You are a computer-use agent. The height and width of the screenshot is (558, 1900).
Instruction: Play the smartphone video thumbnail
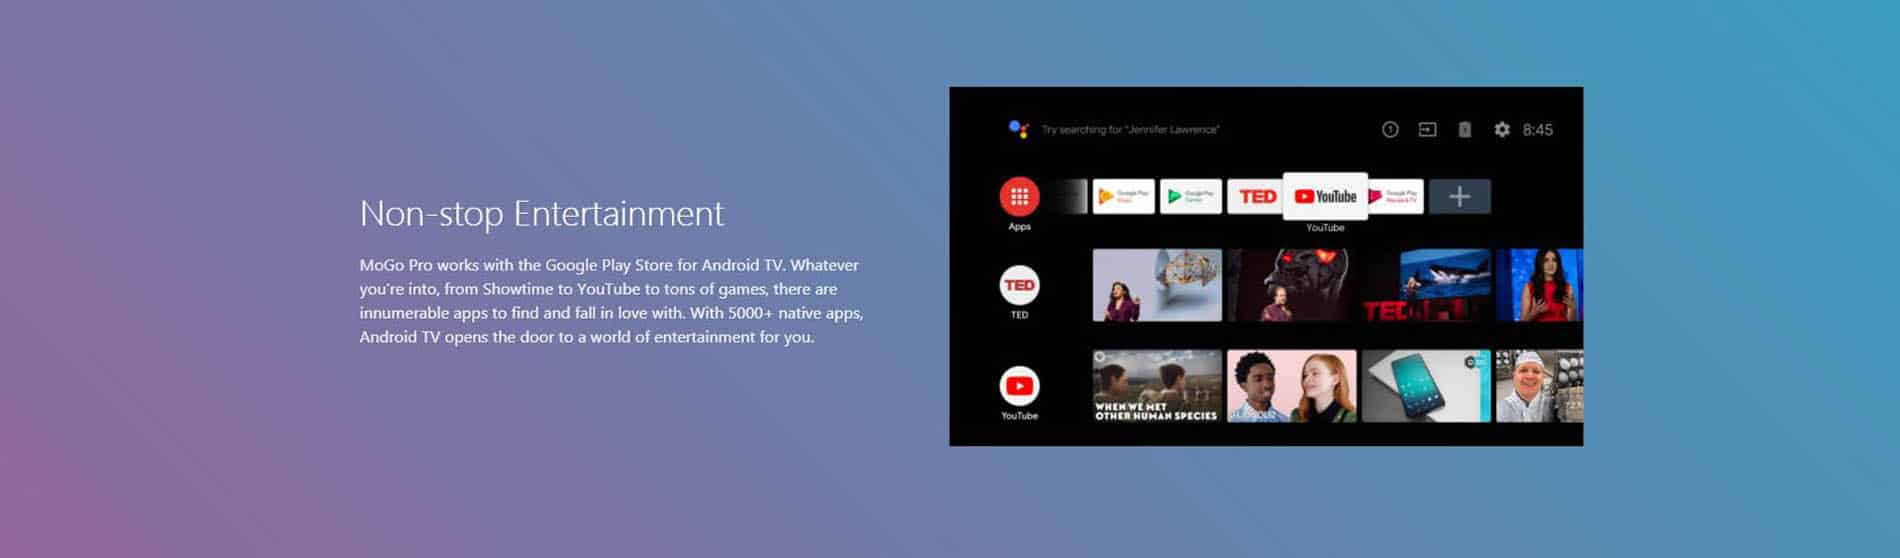(x=1426, y=385)
